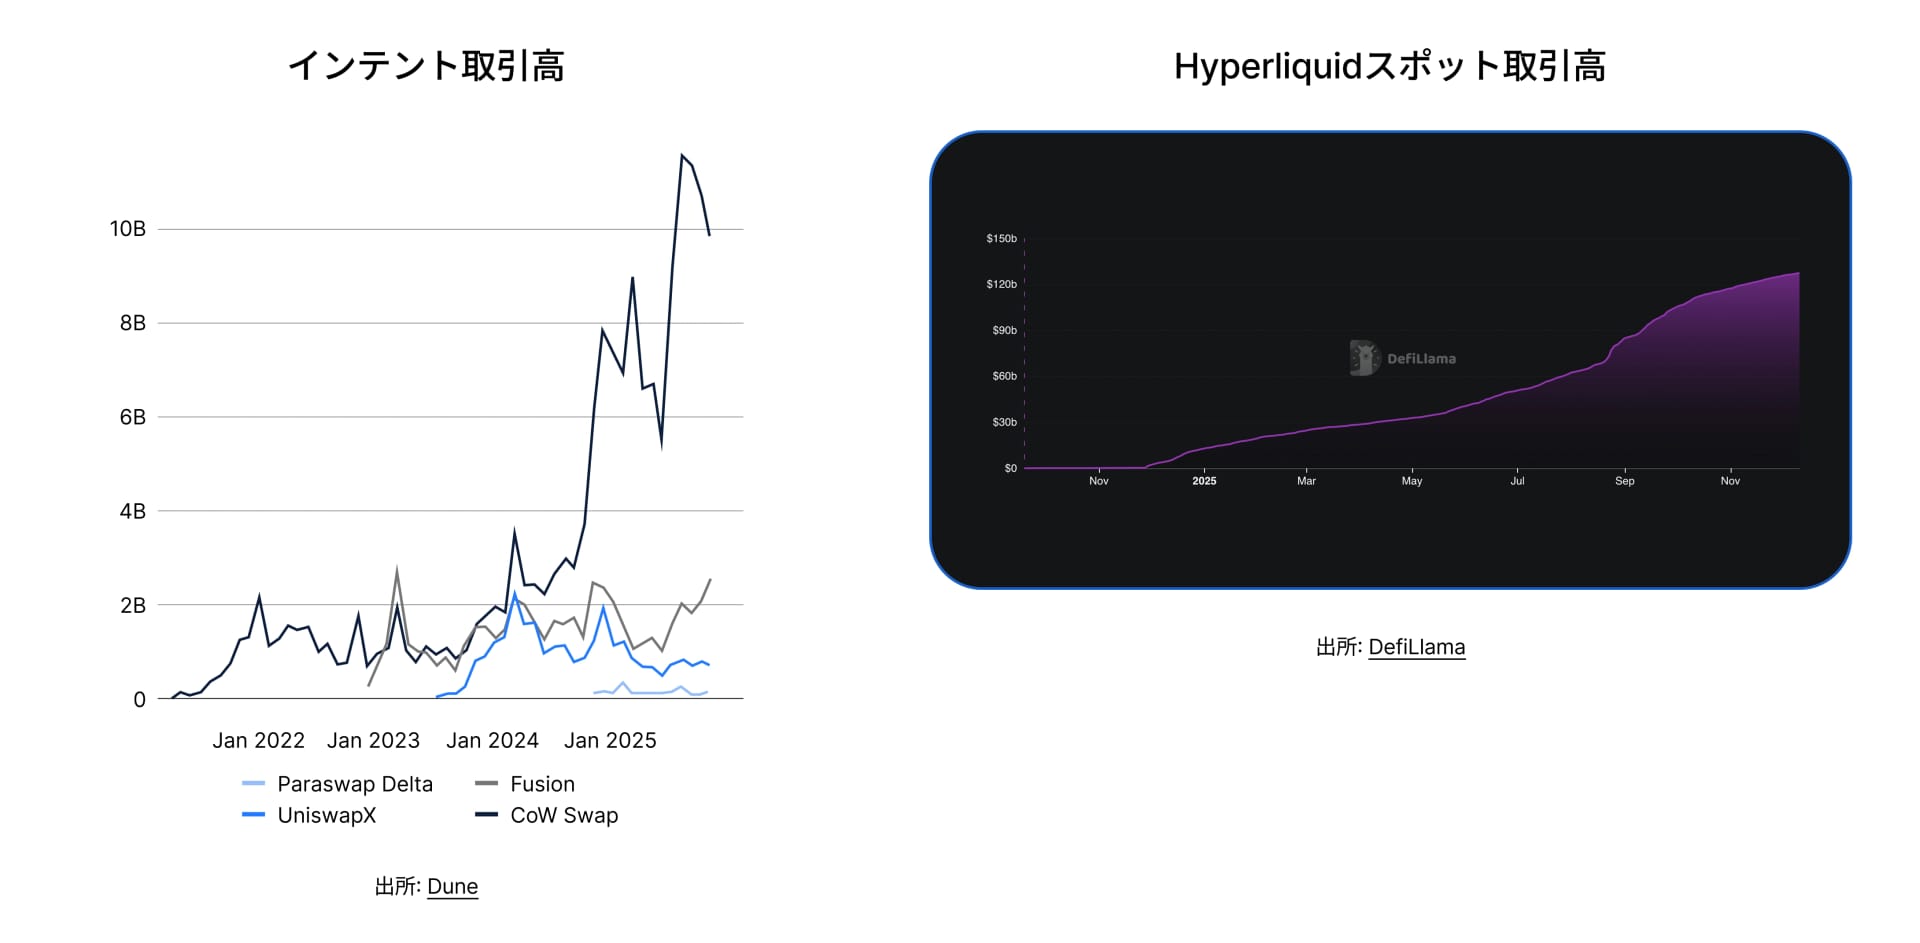Select the Jan 2025 axis label

611,740
